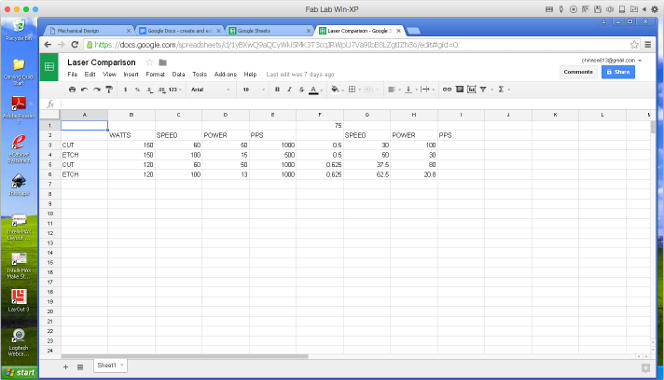Image resolution: width=664 pixels, height=380 pixels.
Task: Bookmark page with star in address bar
Action: (x=634, y=44)
